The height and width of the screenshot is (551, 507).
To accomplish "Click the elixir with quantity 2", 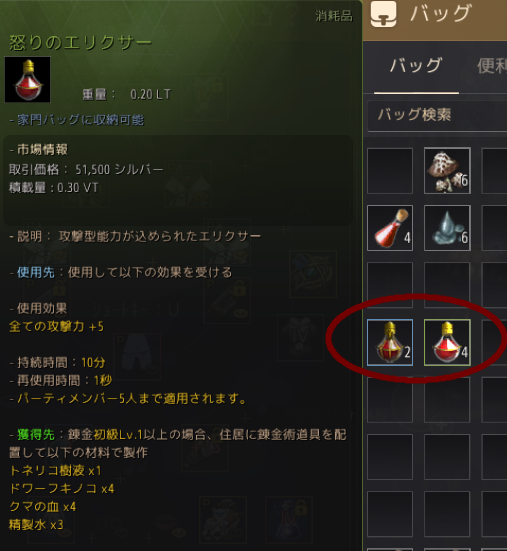I will [x=390, y=342].
